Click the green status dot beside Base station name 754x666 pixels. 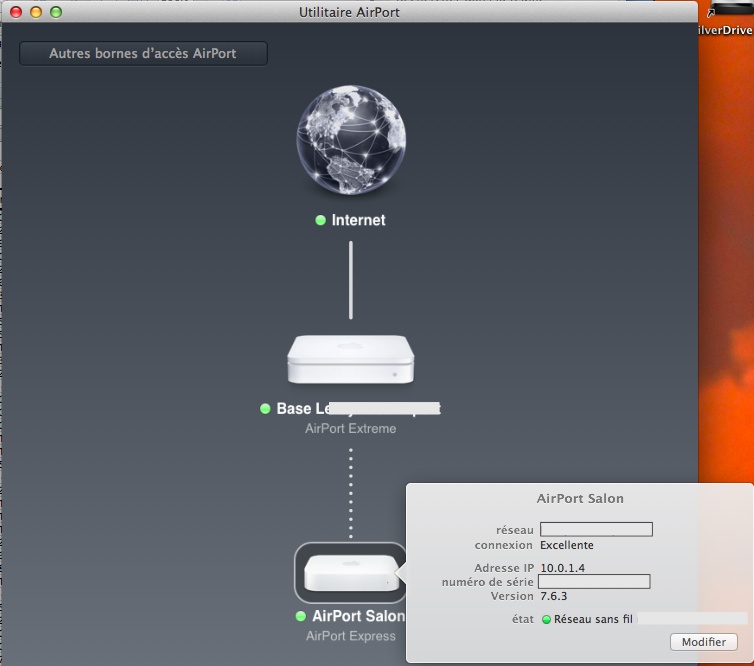[265, 409]
